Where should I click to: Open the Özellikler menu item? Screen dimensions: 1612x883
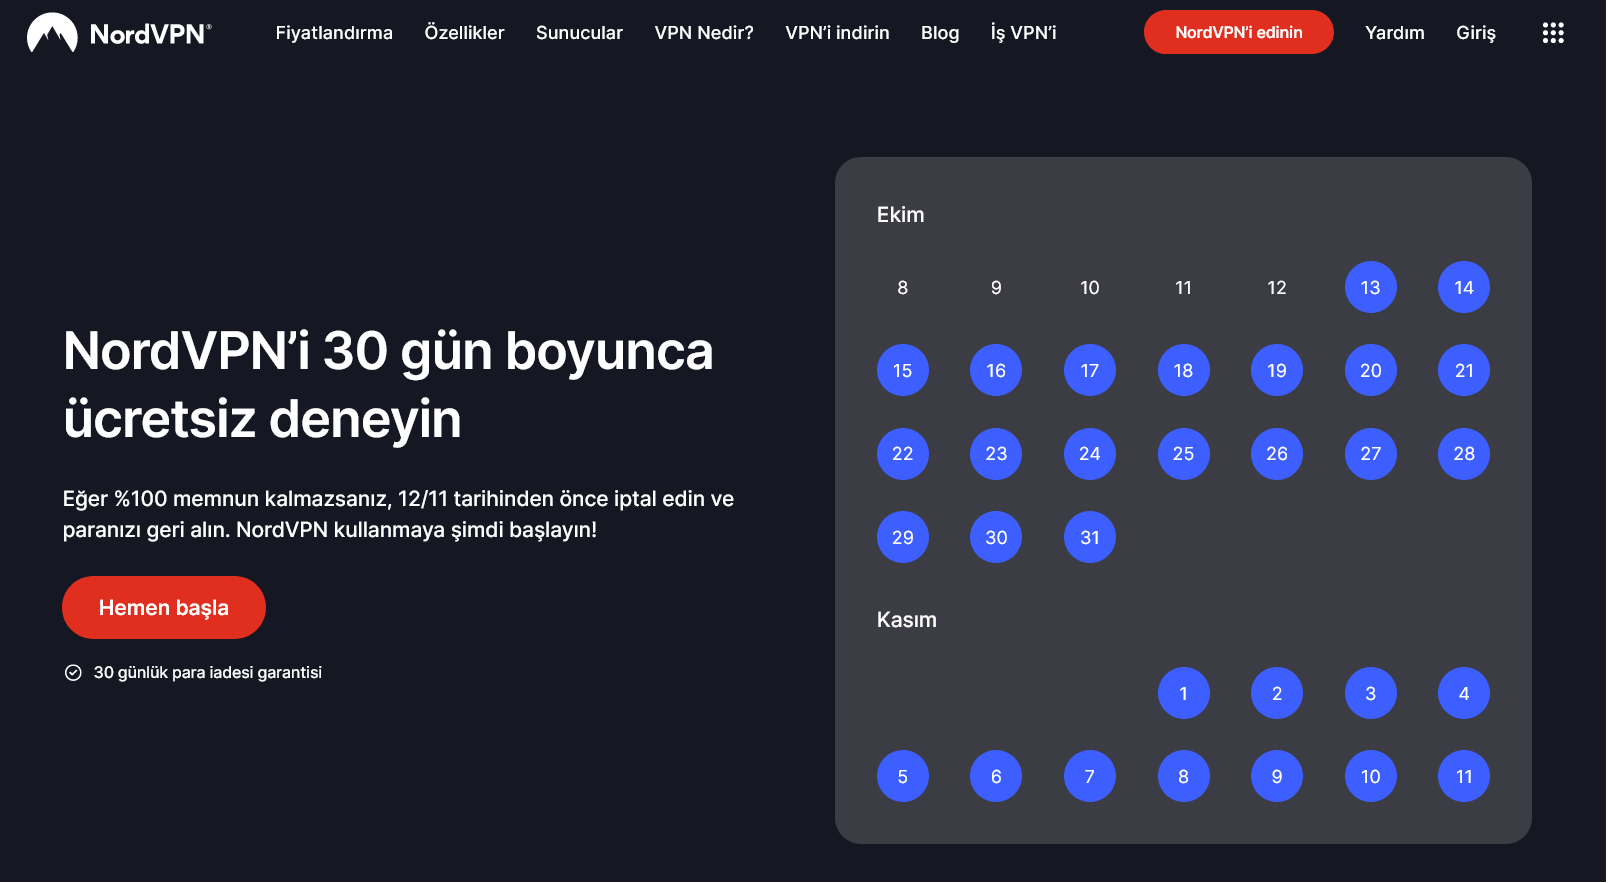464,33
